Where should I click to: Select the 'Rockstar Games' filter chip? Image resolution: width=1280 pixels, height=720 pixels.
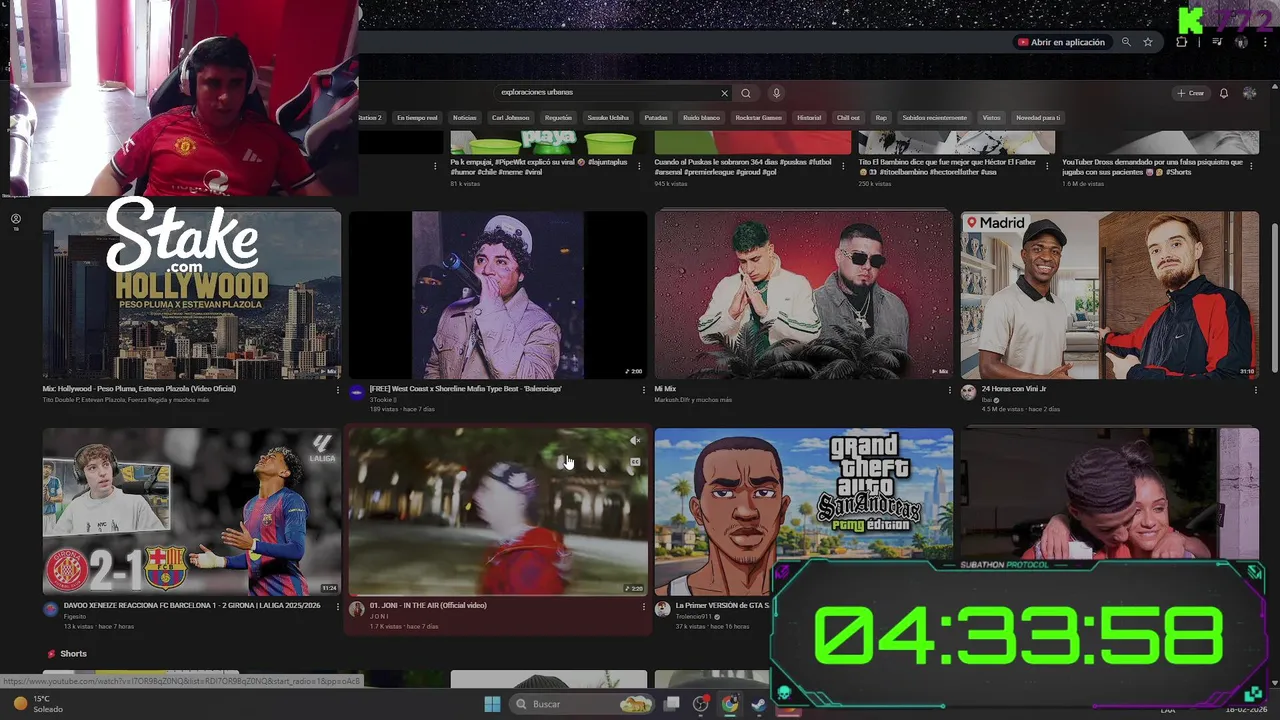pyautogui.click(x=759, y=117)
